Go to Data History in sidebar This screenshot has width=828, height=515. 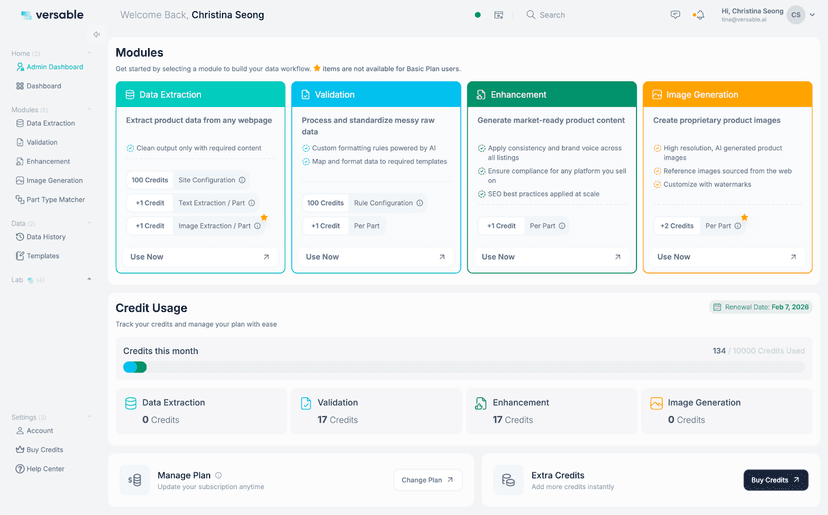coord(41,237)
